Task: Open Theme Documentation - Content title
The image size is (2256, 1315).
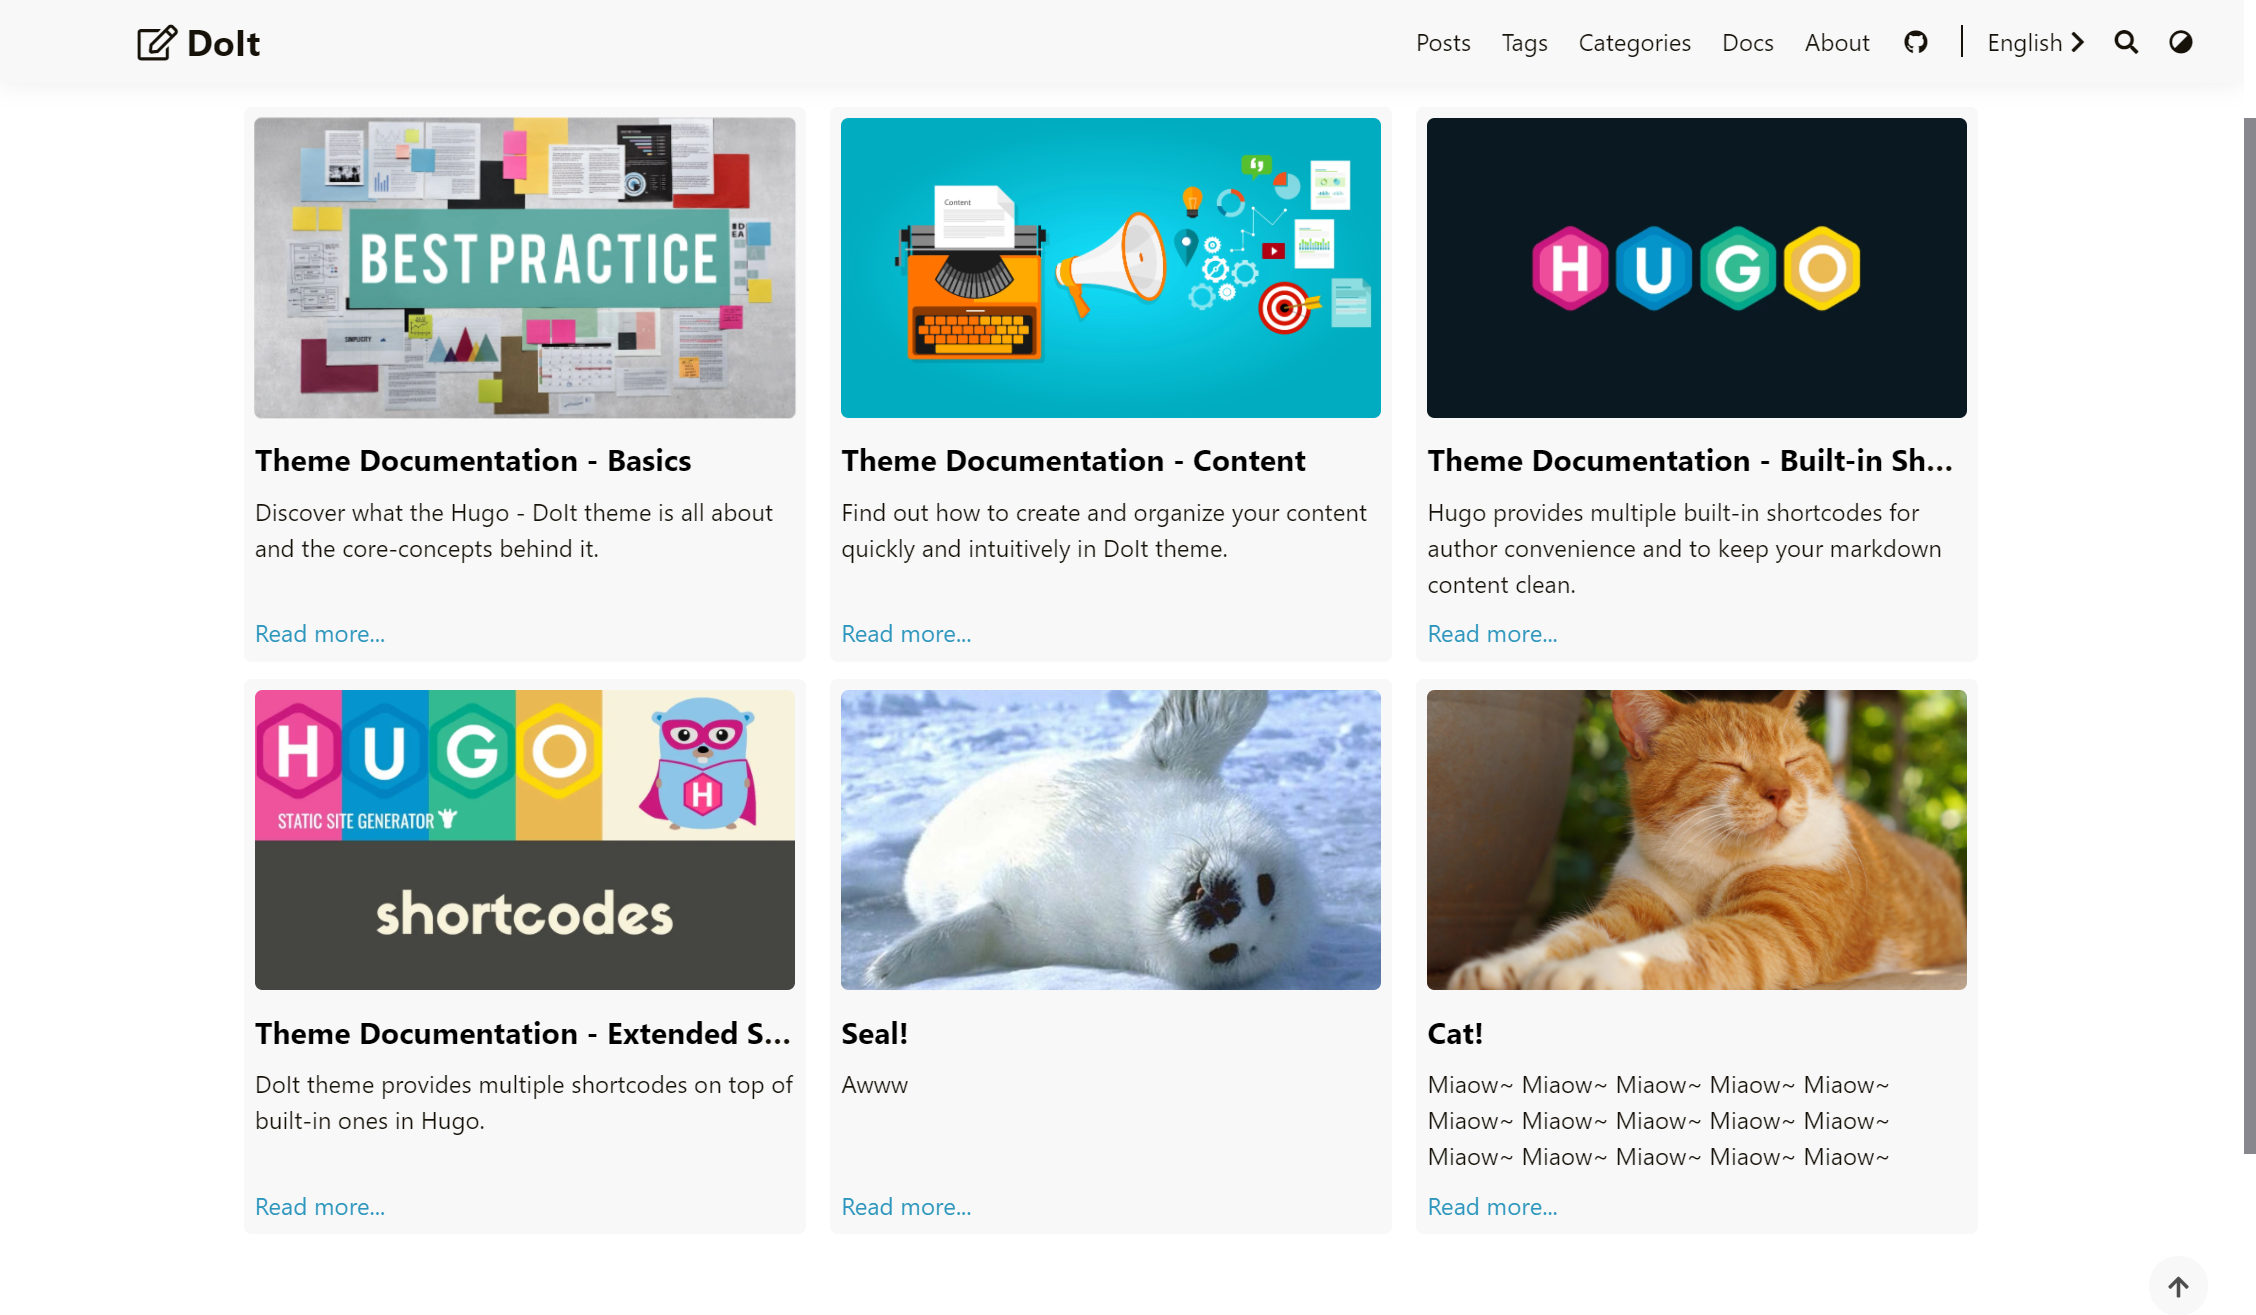Action: click(x=1073, y=460)
